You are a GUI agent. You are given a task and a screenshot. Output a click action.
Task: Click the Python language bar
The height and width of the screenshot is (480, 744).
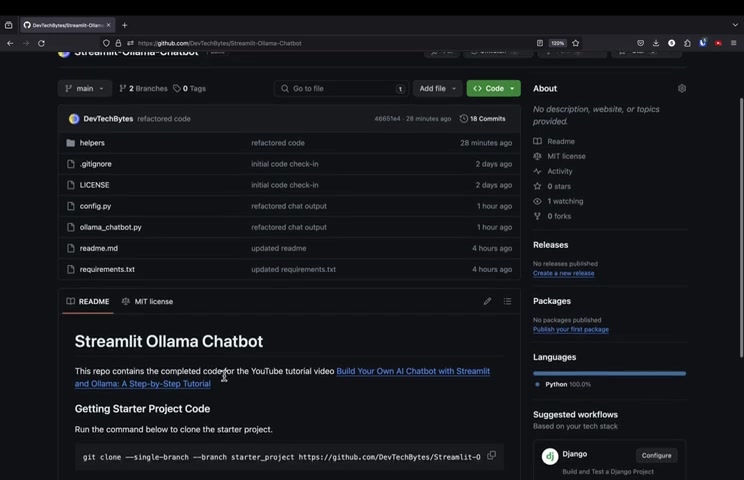(609, 373)
